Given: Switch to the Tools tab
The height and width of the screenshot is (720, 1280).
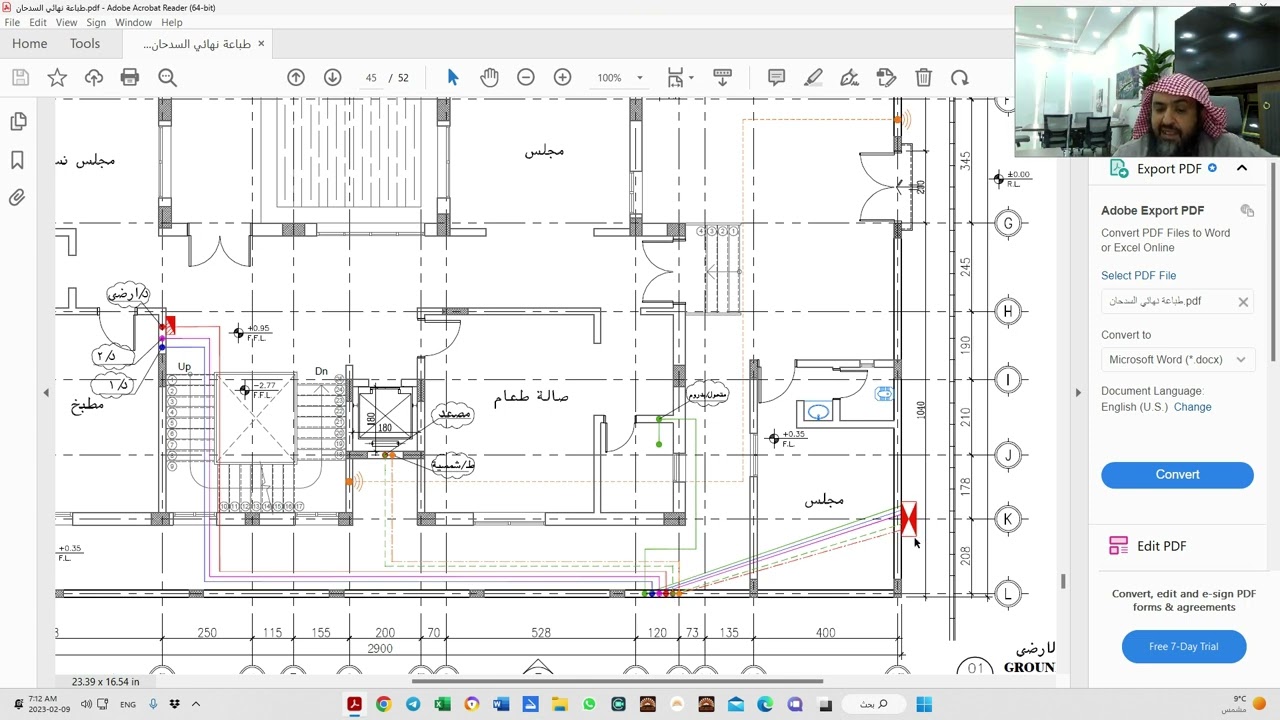Looking at the screenshot, I should click(85, 44).
